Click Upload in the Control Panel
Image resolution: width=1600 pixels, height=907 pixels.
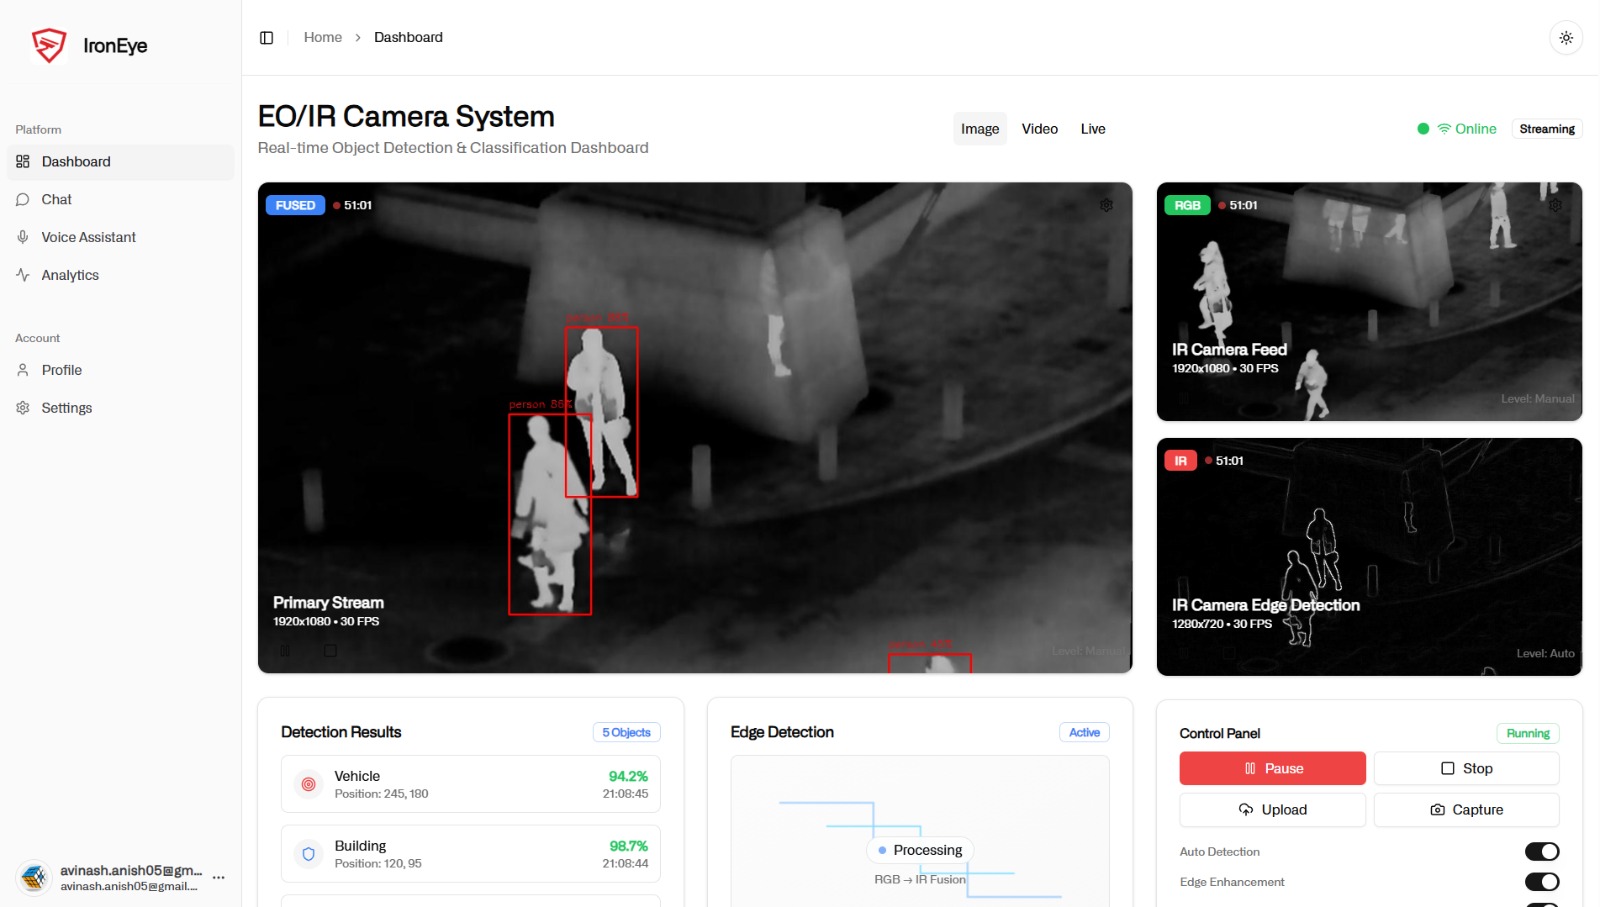point(1271,809)
